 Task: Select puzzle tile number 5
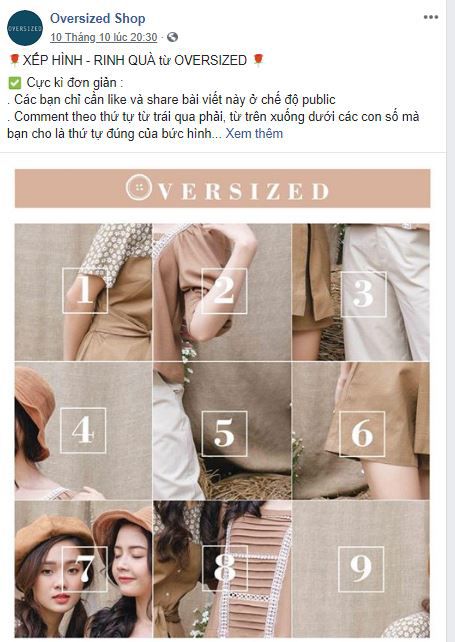[x=222, y=430]
